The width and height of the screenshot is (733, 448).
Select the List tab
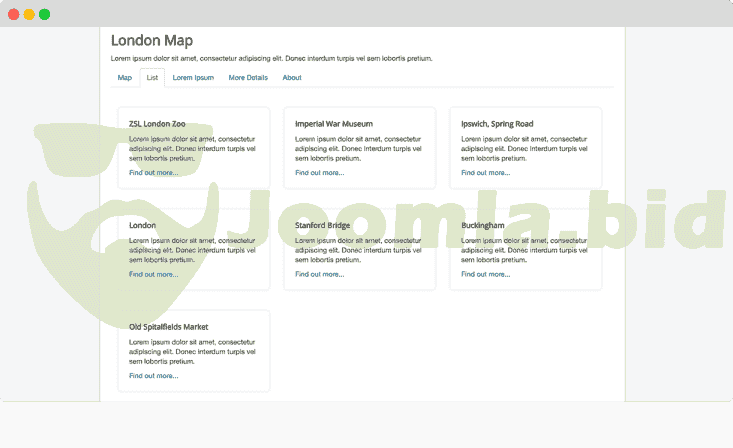pos(152,77)
